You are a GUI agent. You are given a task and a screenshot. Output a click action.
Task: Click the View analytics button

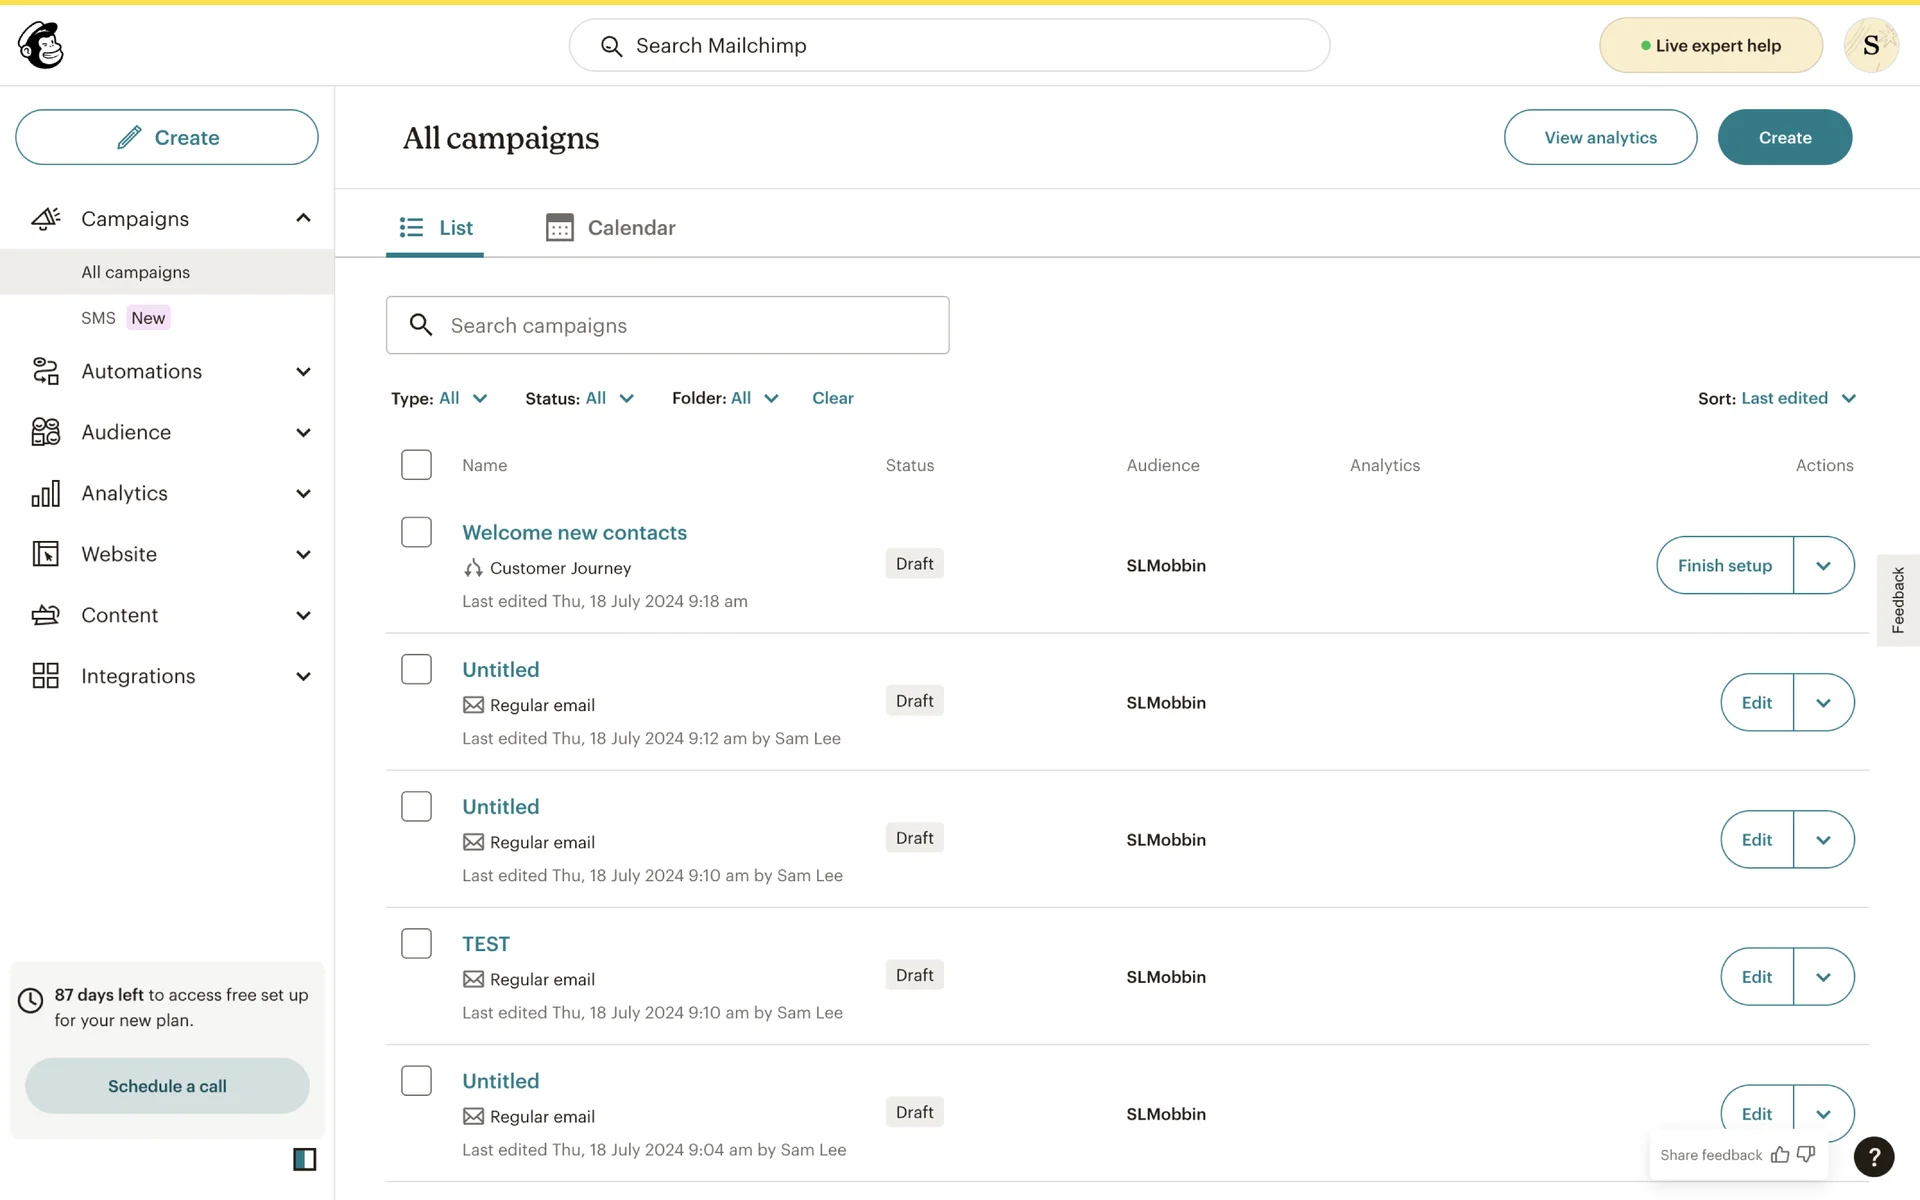point(1600,137)
